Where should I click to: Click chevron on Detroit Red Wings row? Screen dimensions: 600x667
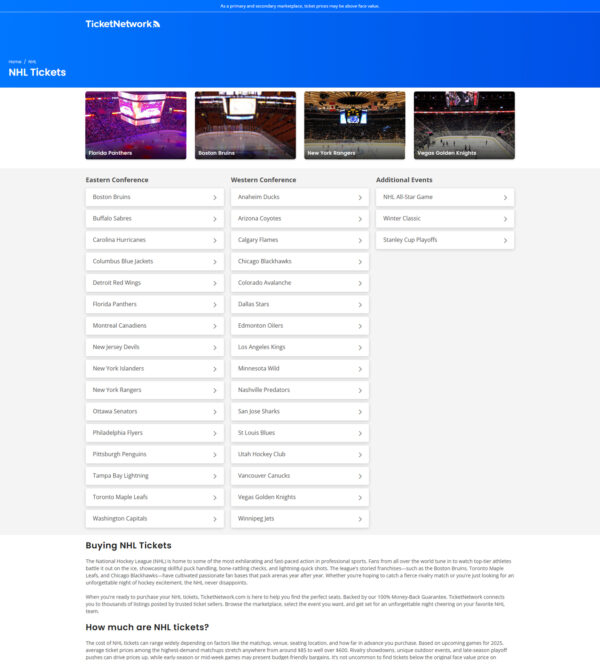215,283
